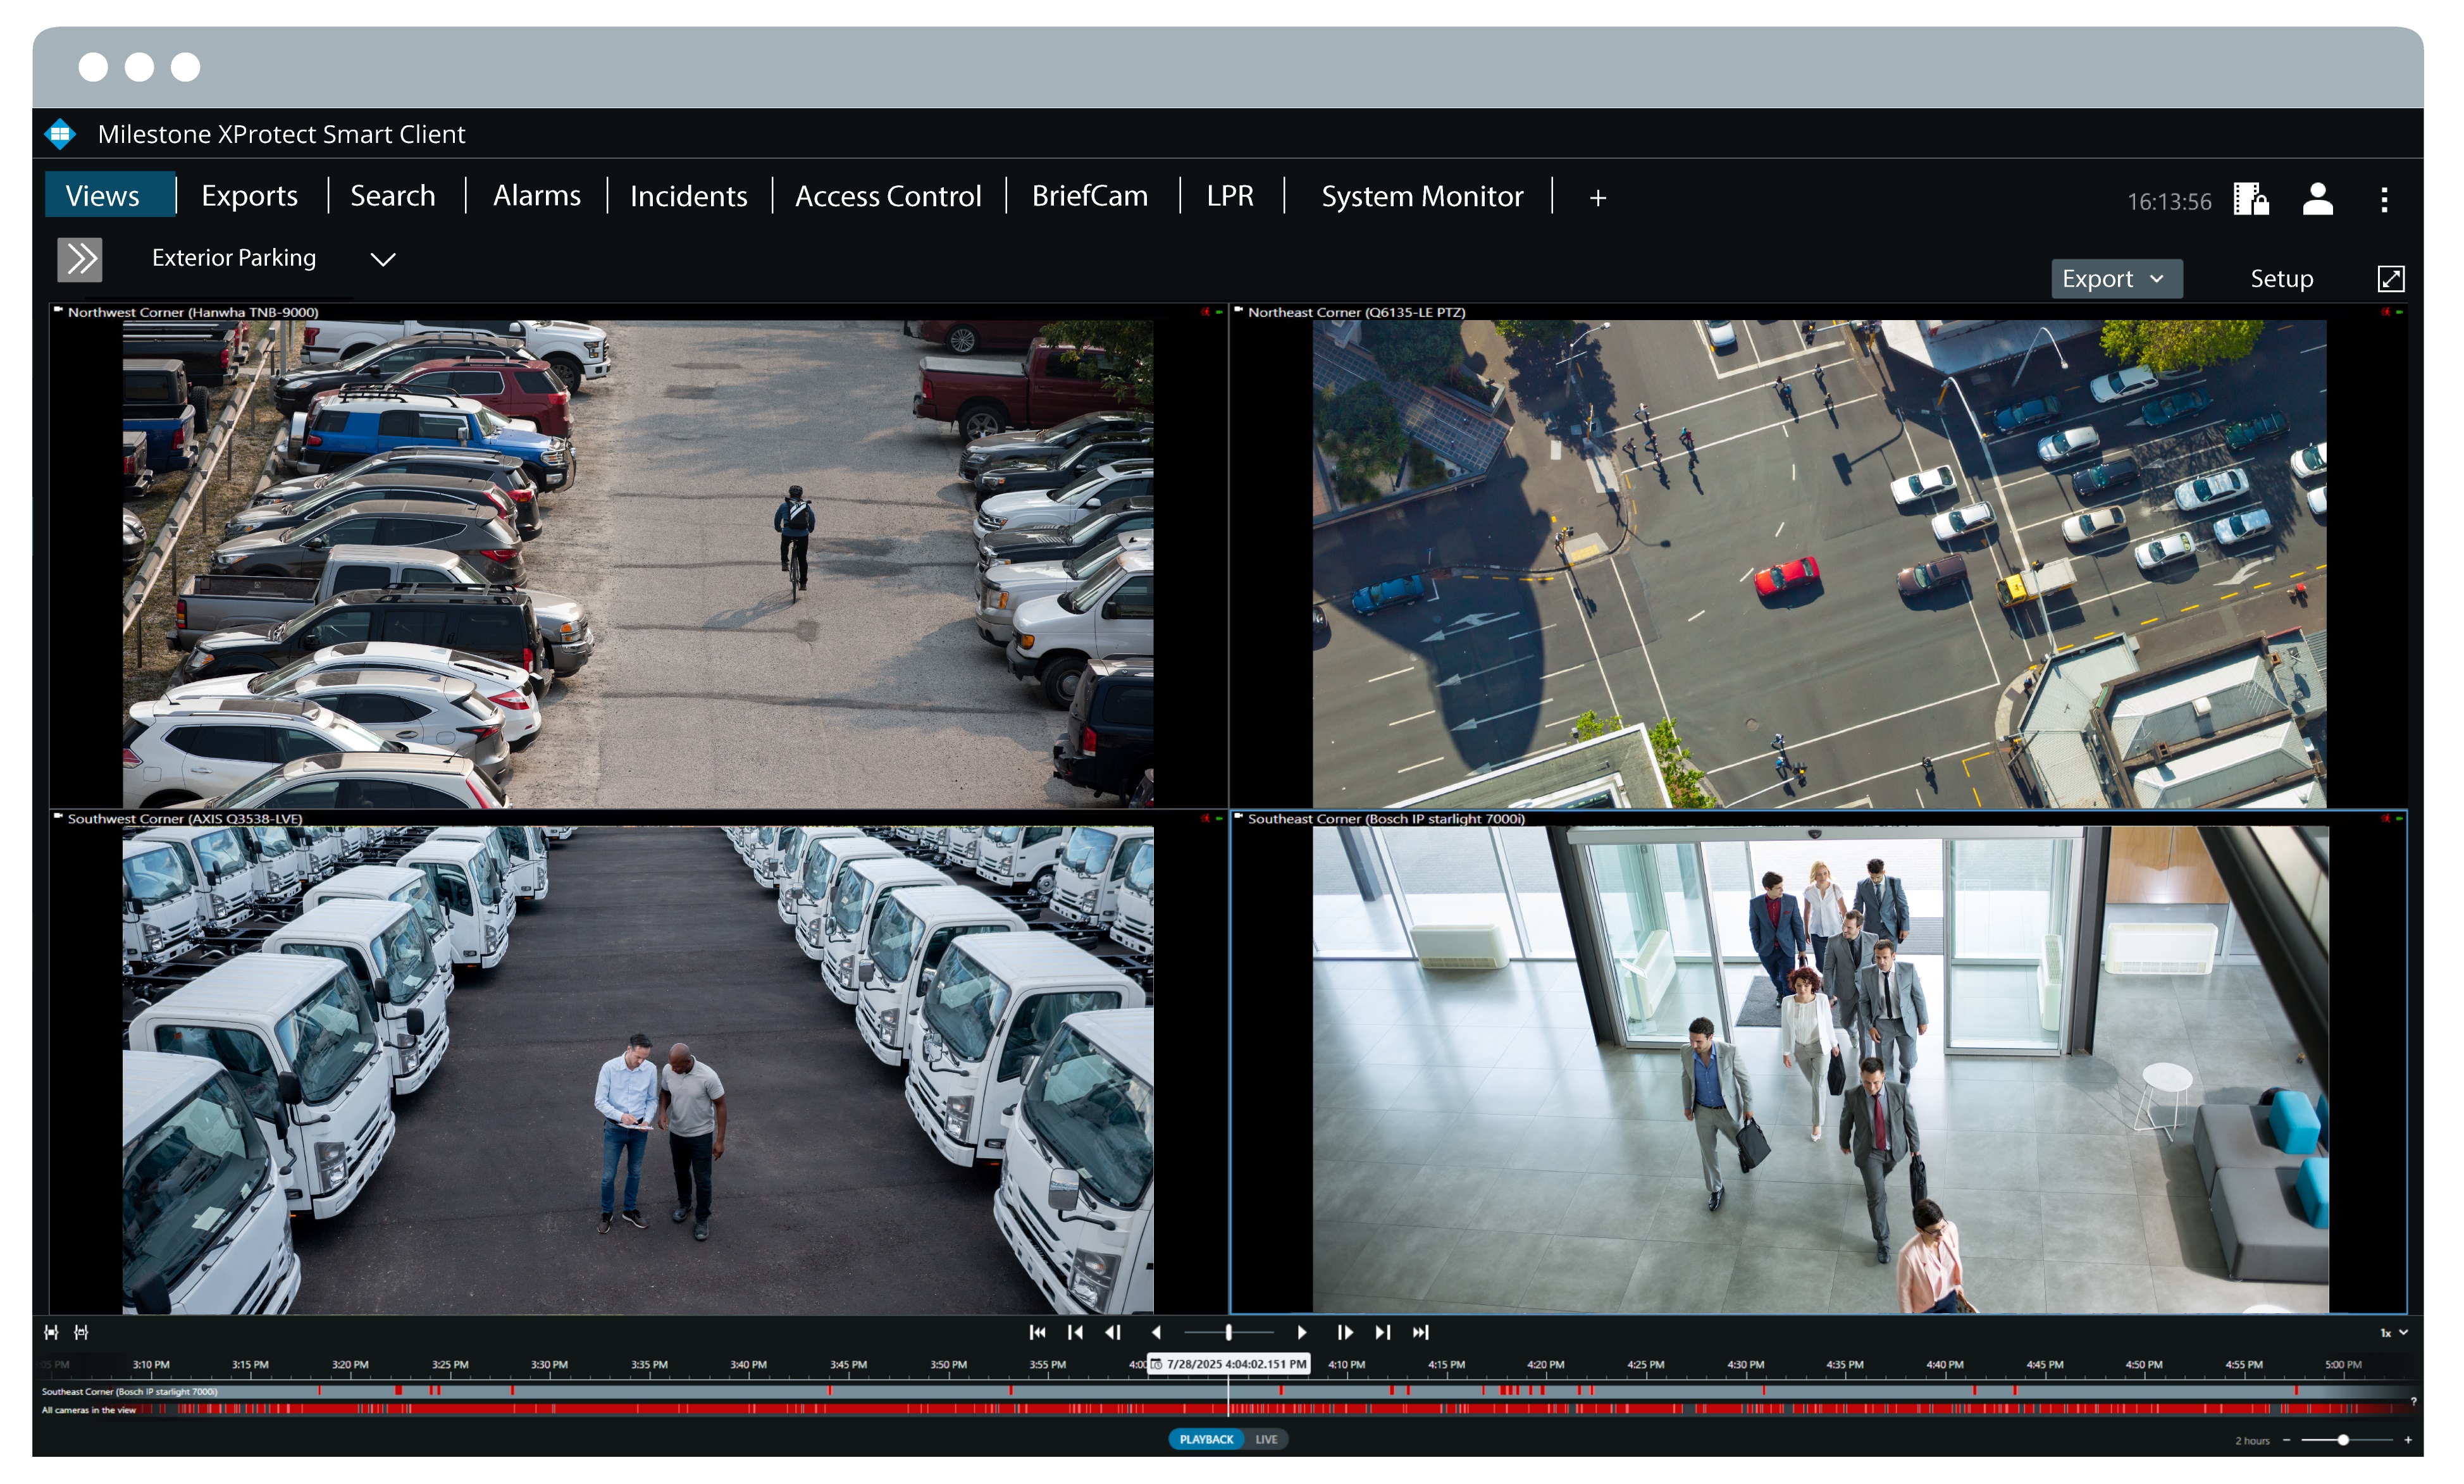
Task: Open the user profile icon
Action: tap(2317, 199)
